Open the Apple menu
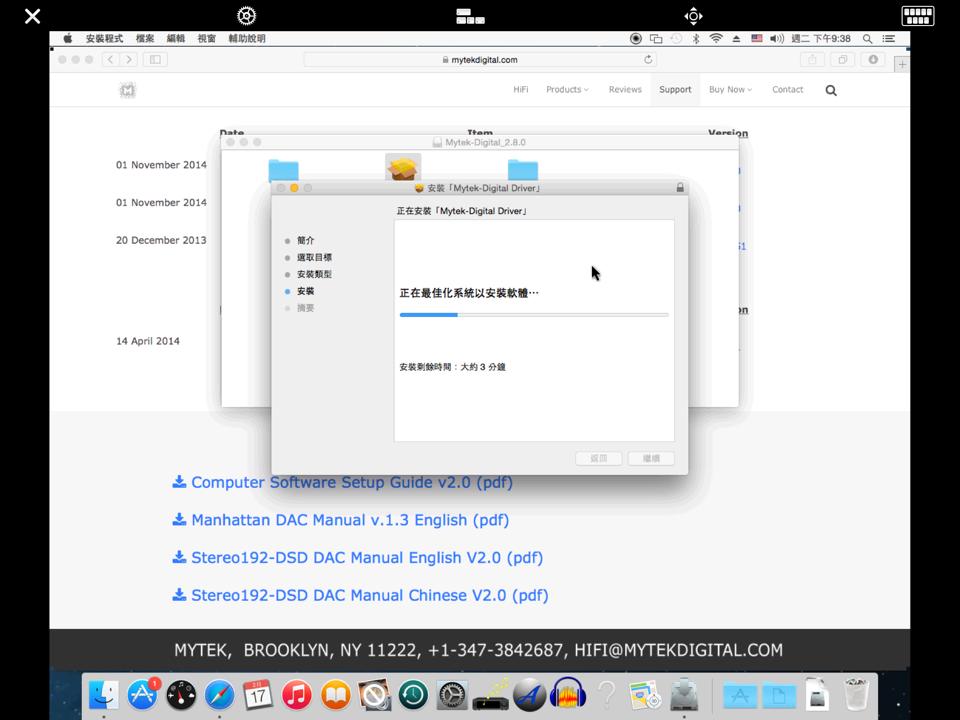Screen dimensions: 960x720 click(68, 38)
